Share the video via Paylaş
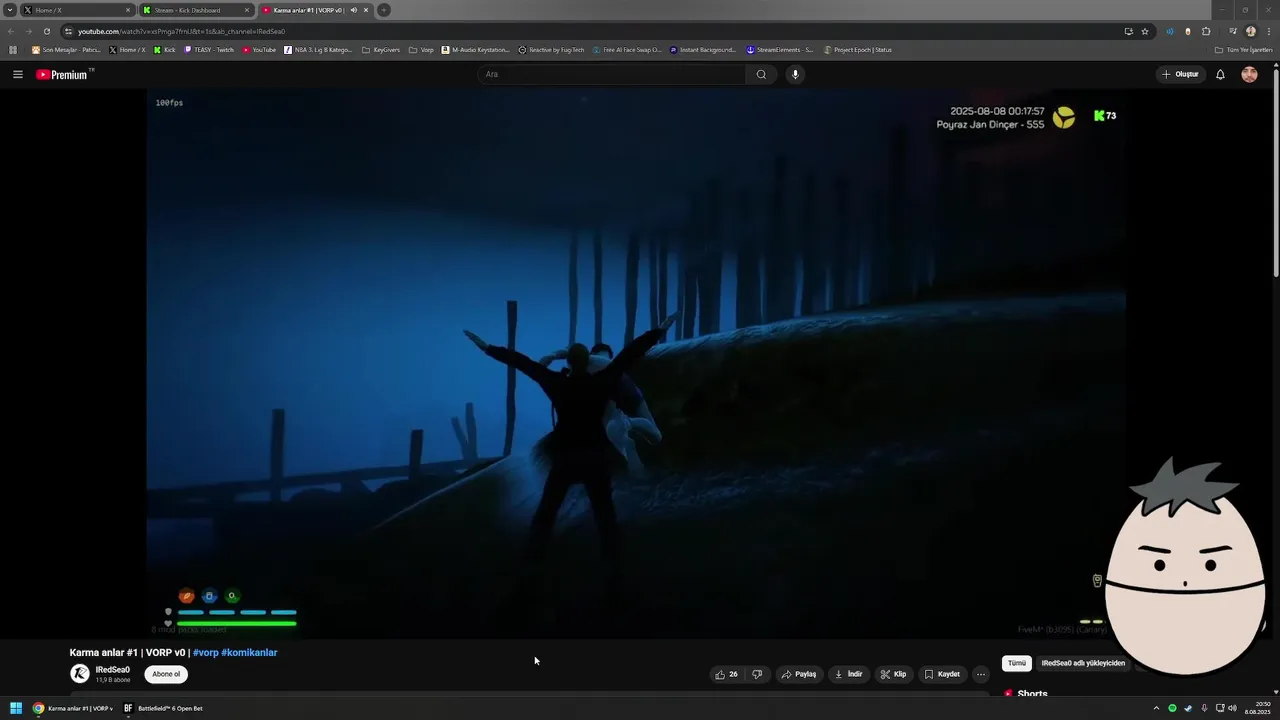 (x=799, y=674)
